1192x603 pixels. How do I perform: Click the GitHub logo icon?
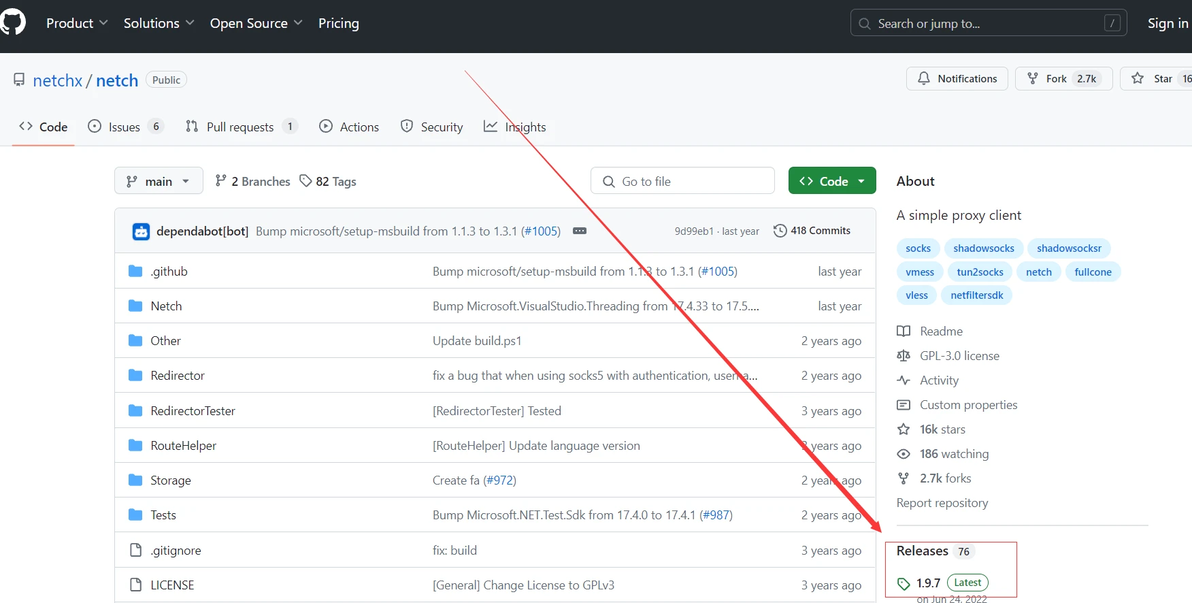point(13,23)
